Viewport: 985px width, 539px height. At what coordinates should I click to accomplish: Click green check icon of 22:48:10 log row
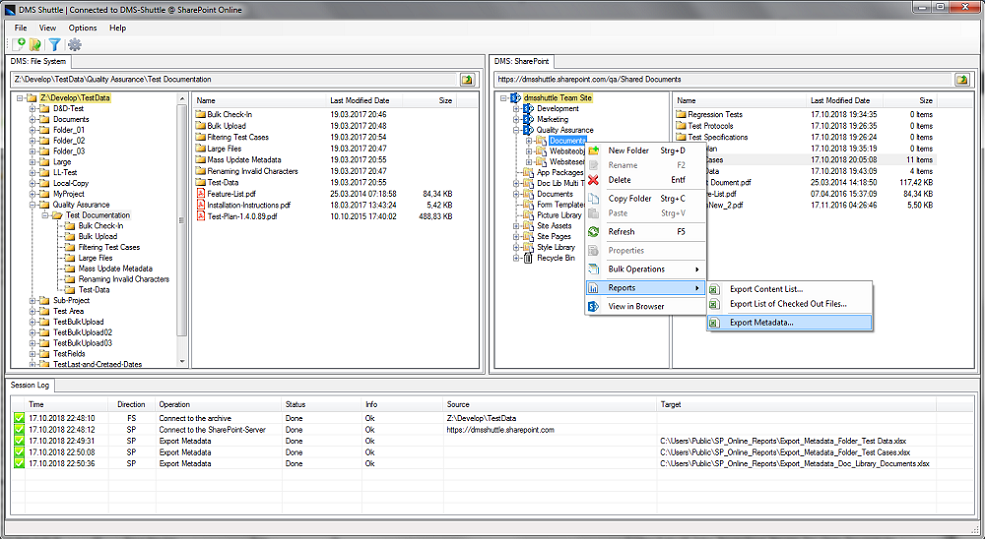point(19,418)
